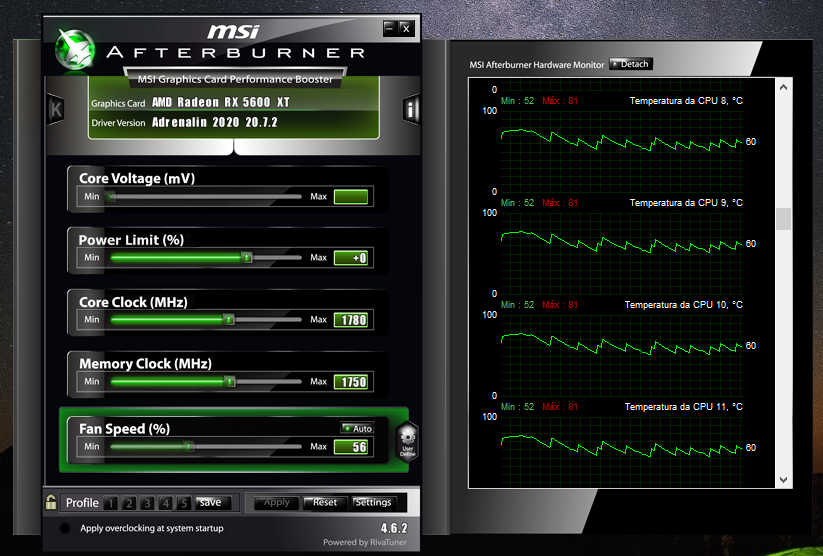
Task: Click the 4.6.2 version number
Action: point(394,528)
